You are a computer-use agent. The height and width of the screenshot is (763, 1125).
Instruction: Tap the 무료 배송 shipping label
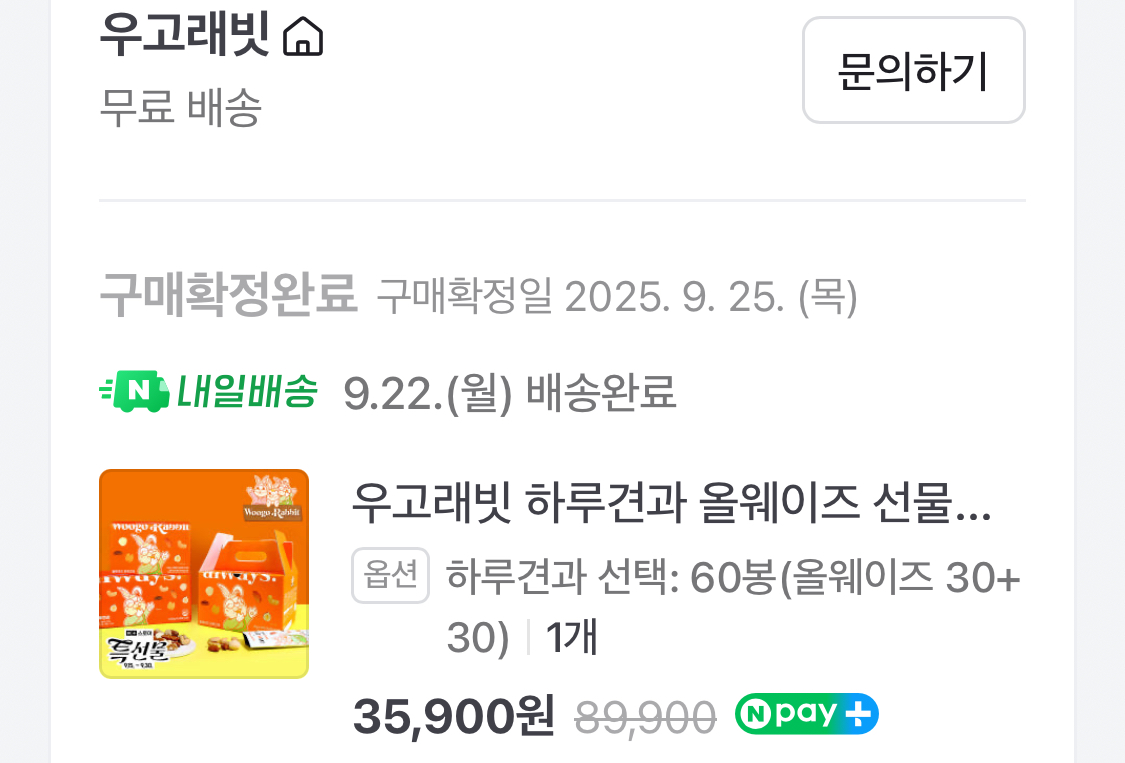point(180,108)
